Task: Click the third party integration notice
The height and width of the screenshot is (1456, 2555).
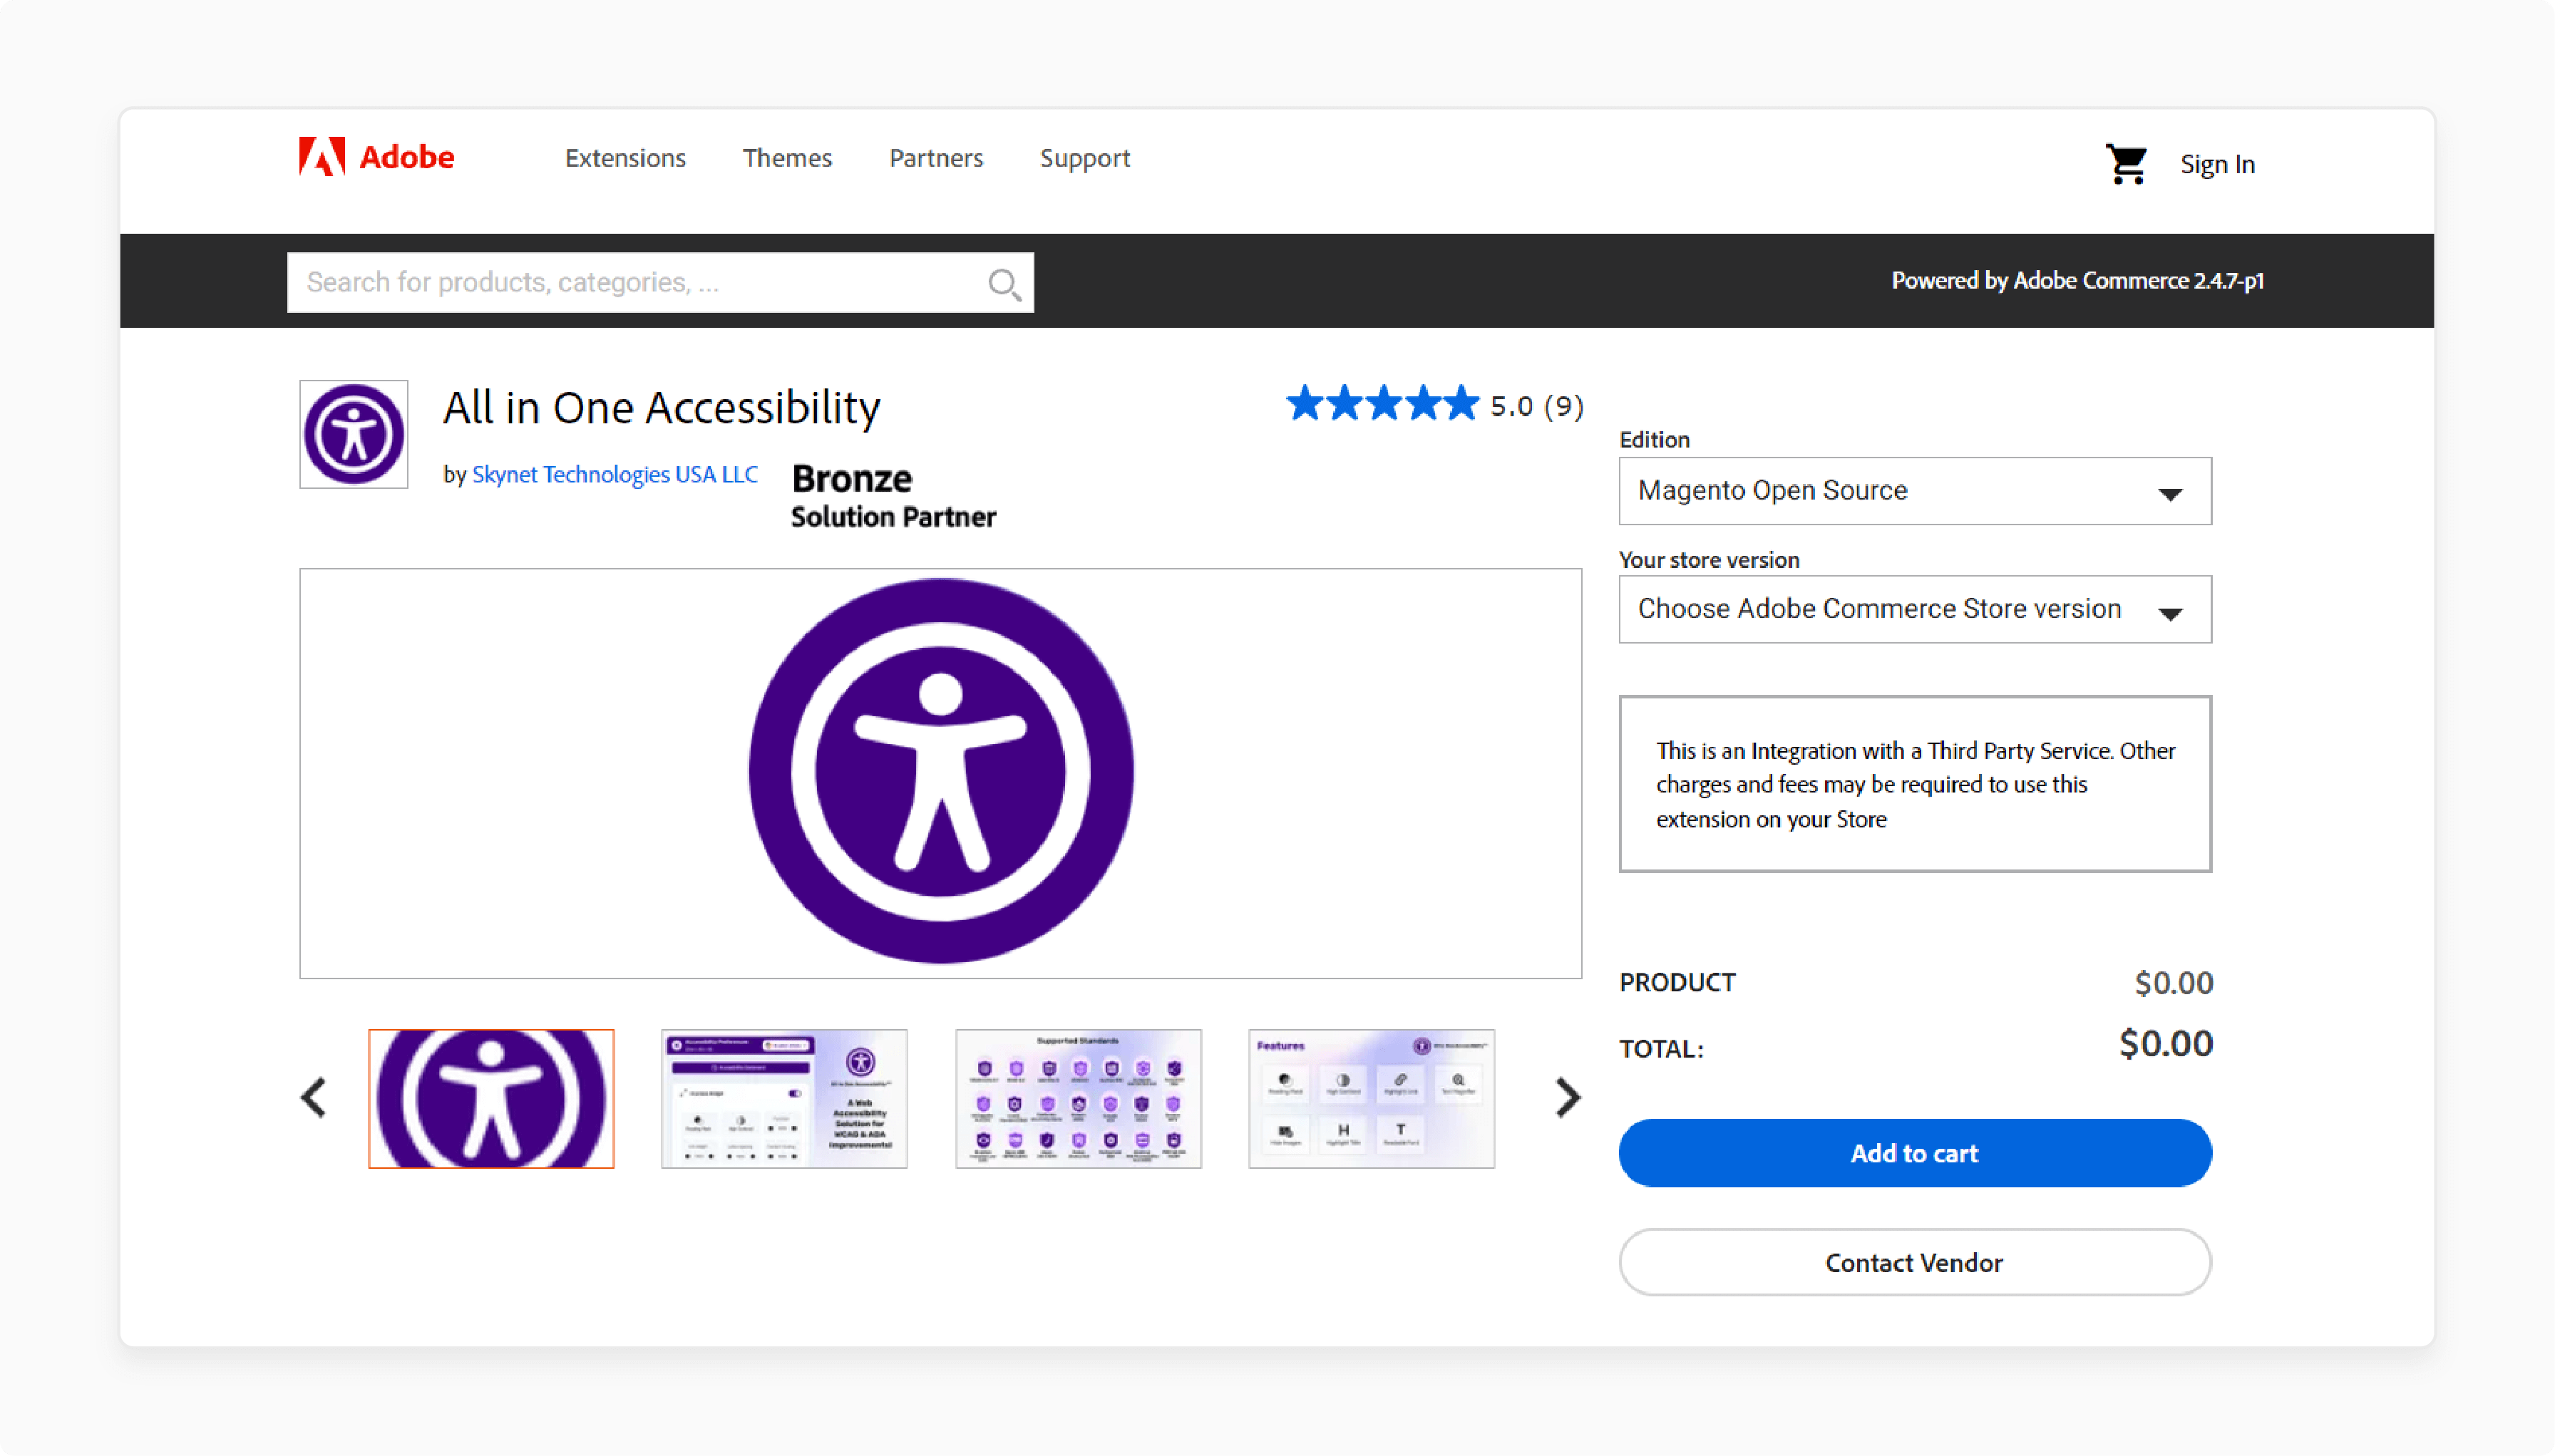Action: click(x=1914, y=784)
